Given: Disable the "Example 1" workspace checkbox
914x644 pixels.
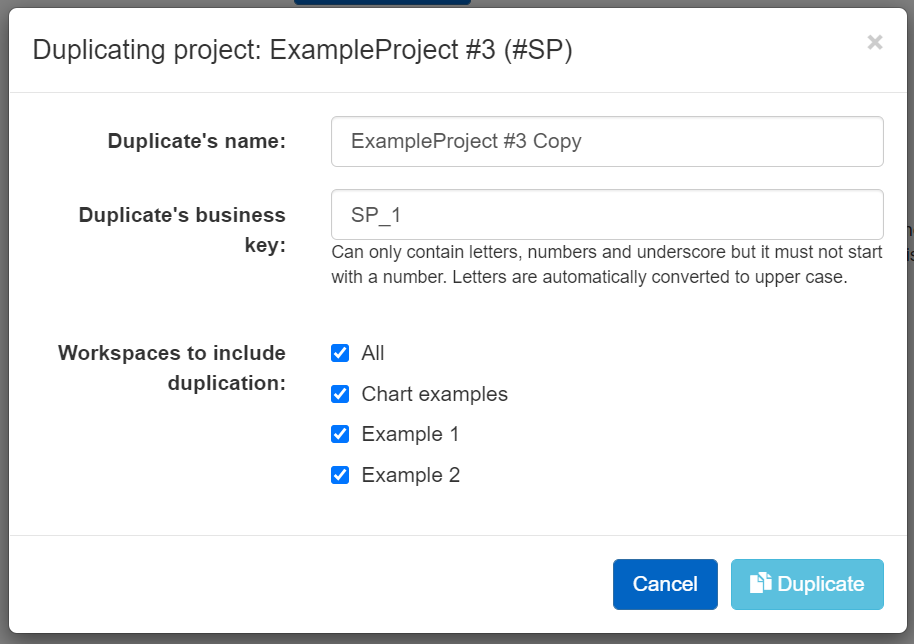Looking at the screenshot, I should coord(340,434).
